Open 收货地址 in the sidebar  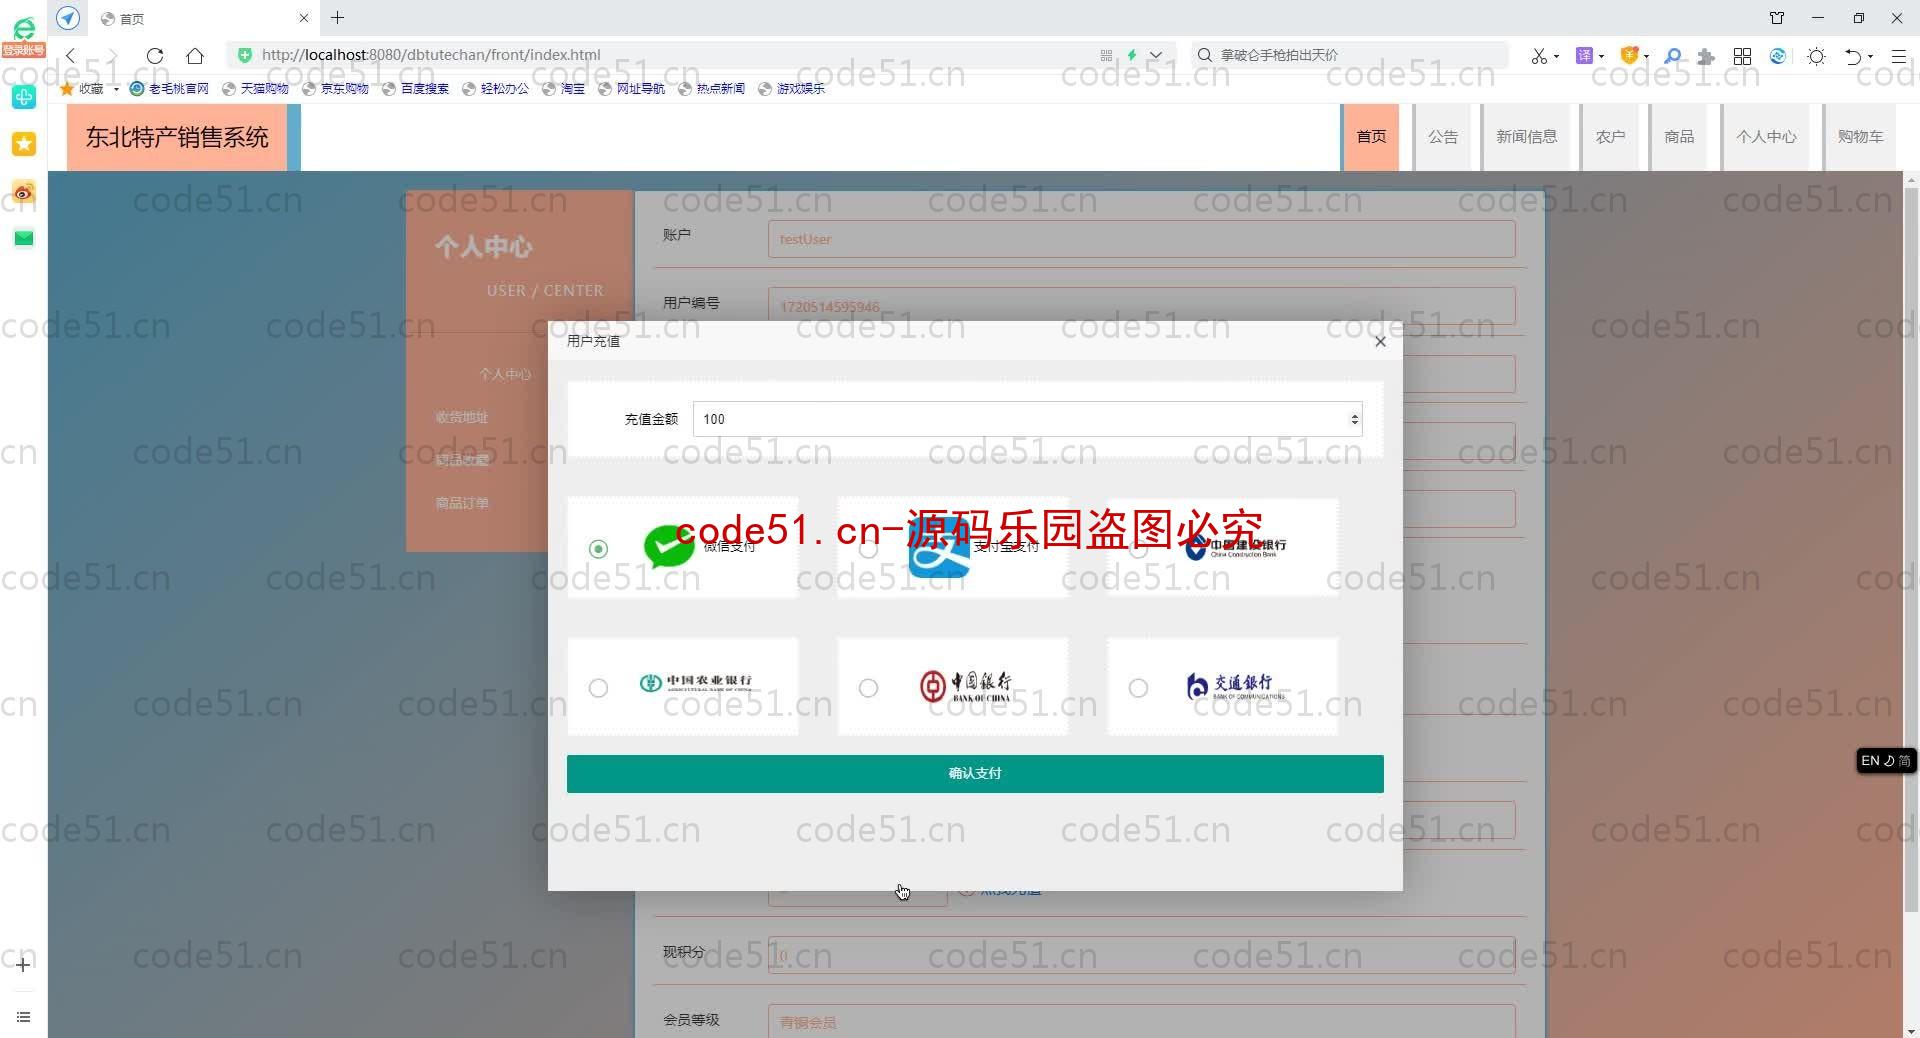click(x=462, y=417)
